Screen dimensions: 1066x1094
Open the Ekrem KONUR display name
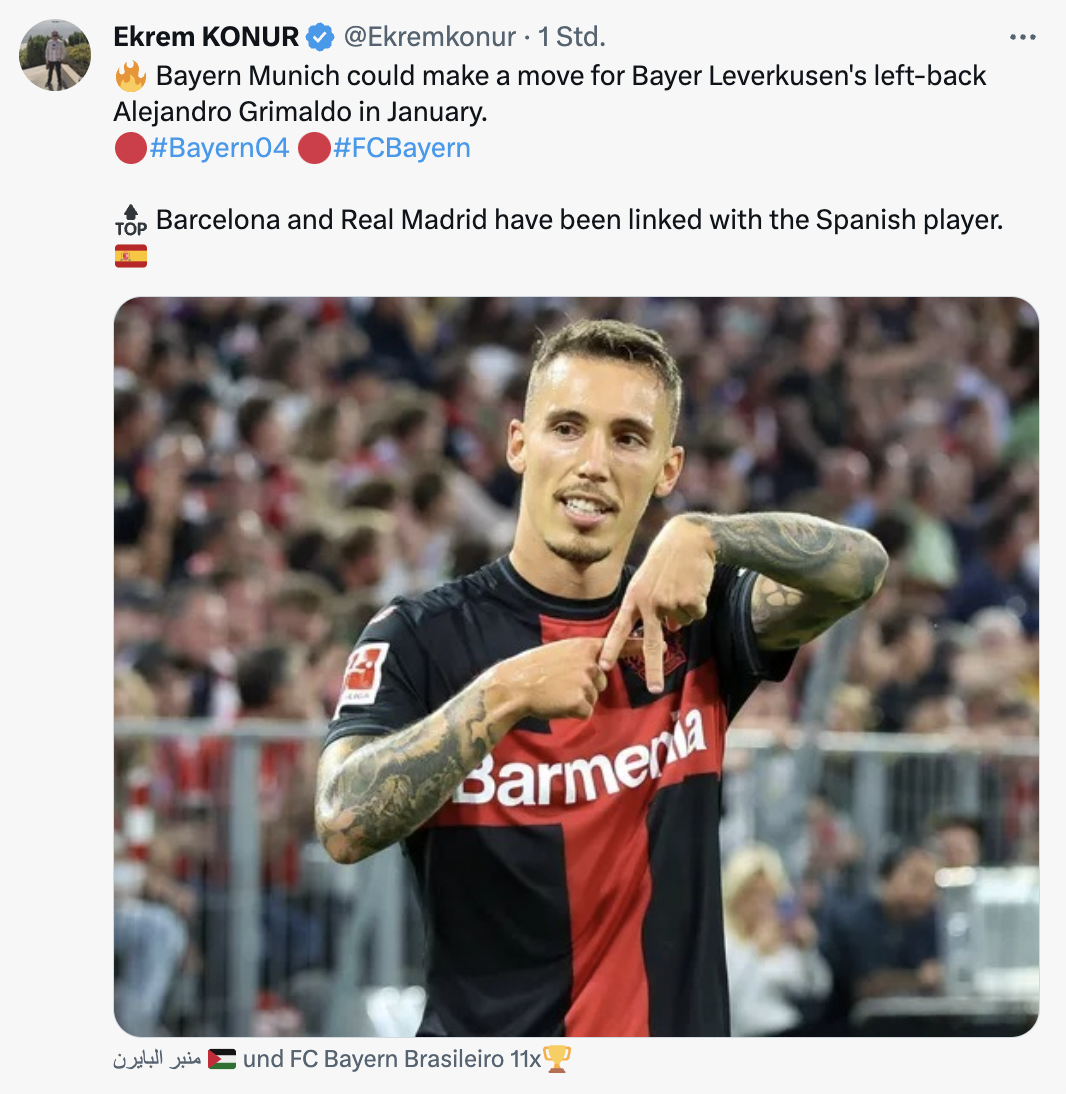point(206,37)
